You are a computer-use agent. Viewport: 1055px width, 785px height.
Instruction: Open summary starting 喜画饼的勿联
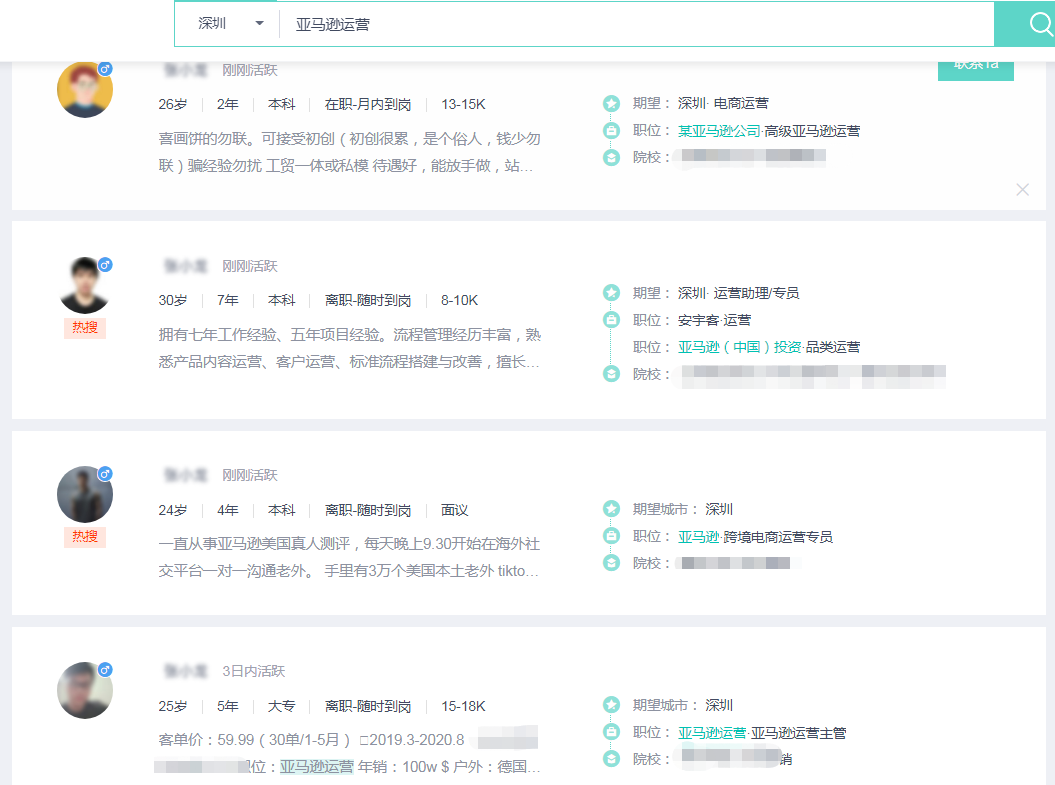pos(349,152)
